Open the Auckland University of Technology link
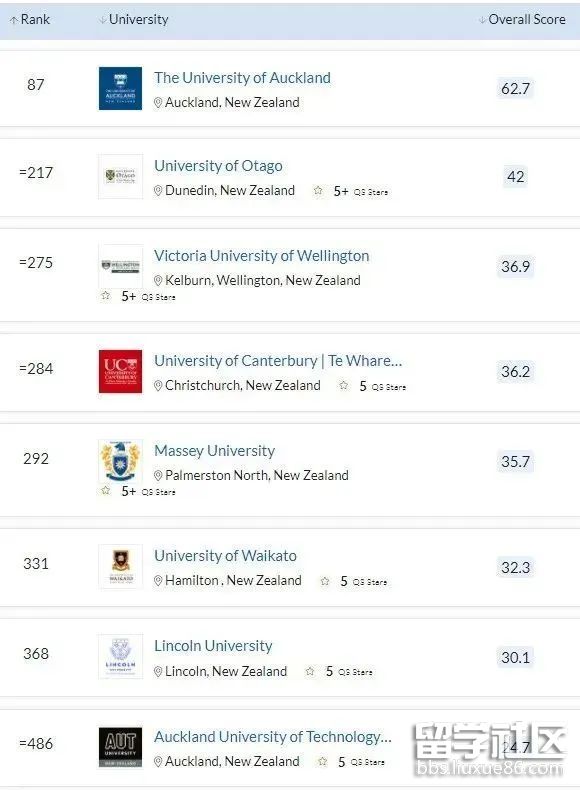Screen dimensions: 580x790 pos(273,737)
